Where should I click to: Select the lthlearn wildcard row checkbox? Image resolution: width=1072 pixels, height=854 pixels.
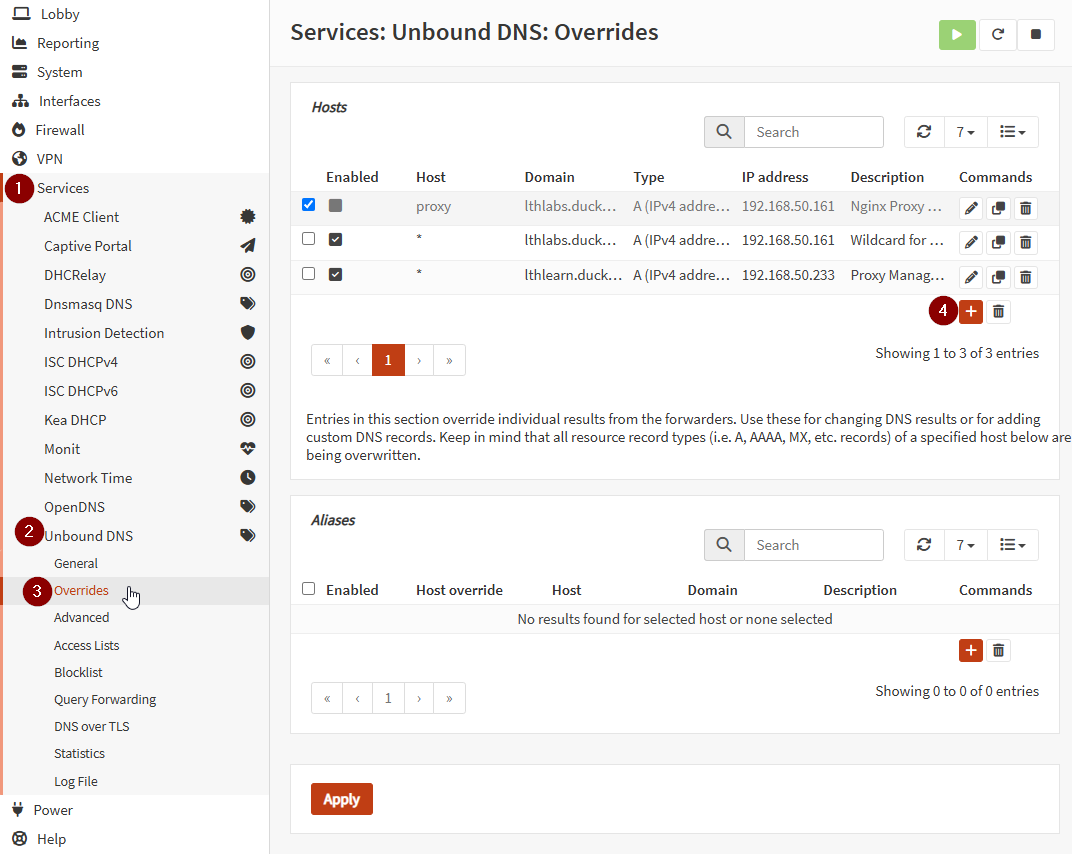click(x=308, y=273)
